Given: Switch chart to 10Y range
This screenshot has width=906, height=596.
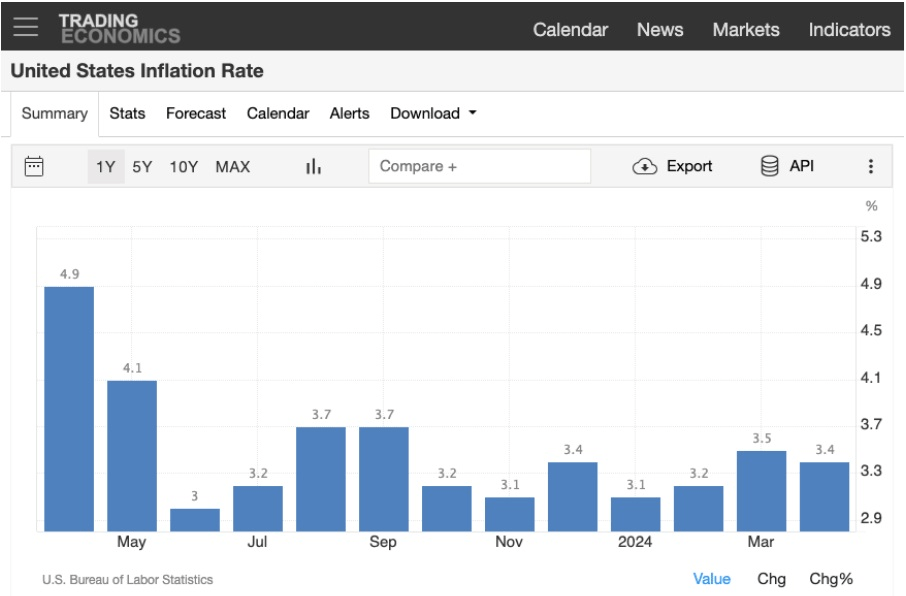Looking at the screenshot, I should coord(183,166).
